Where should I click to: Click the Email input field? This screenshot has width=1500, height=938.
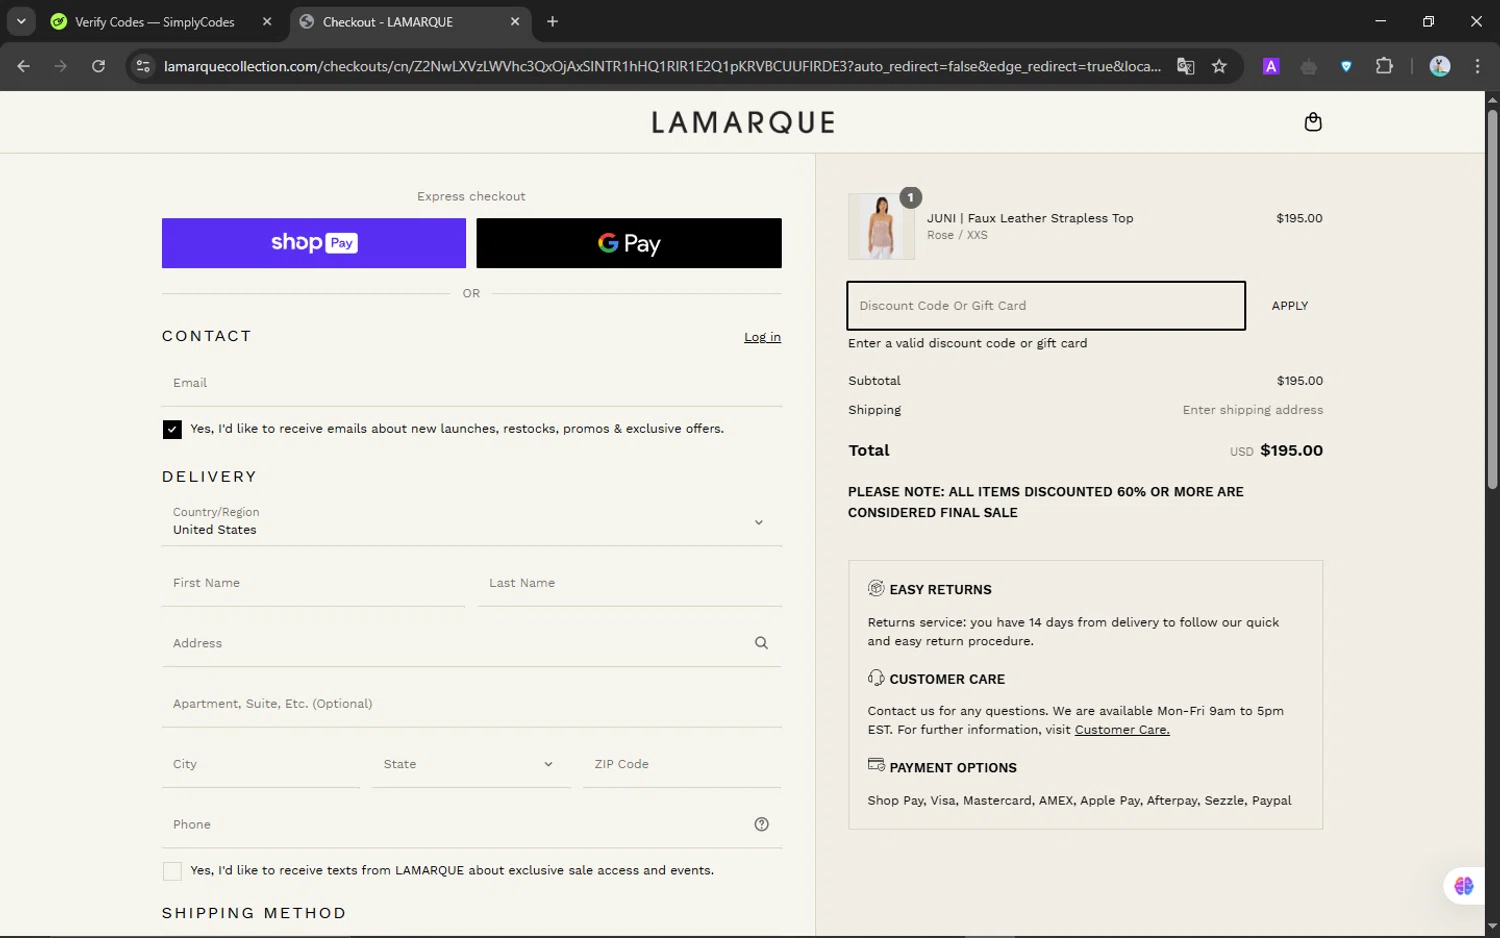click(x=471, y=383)
